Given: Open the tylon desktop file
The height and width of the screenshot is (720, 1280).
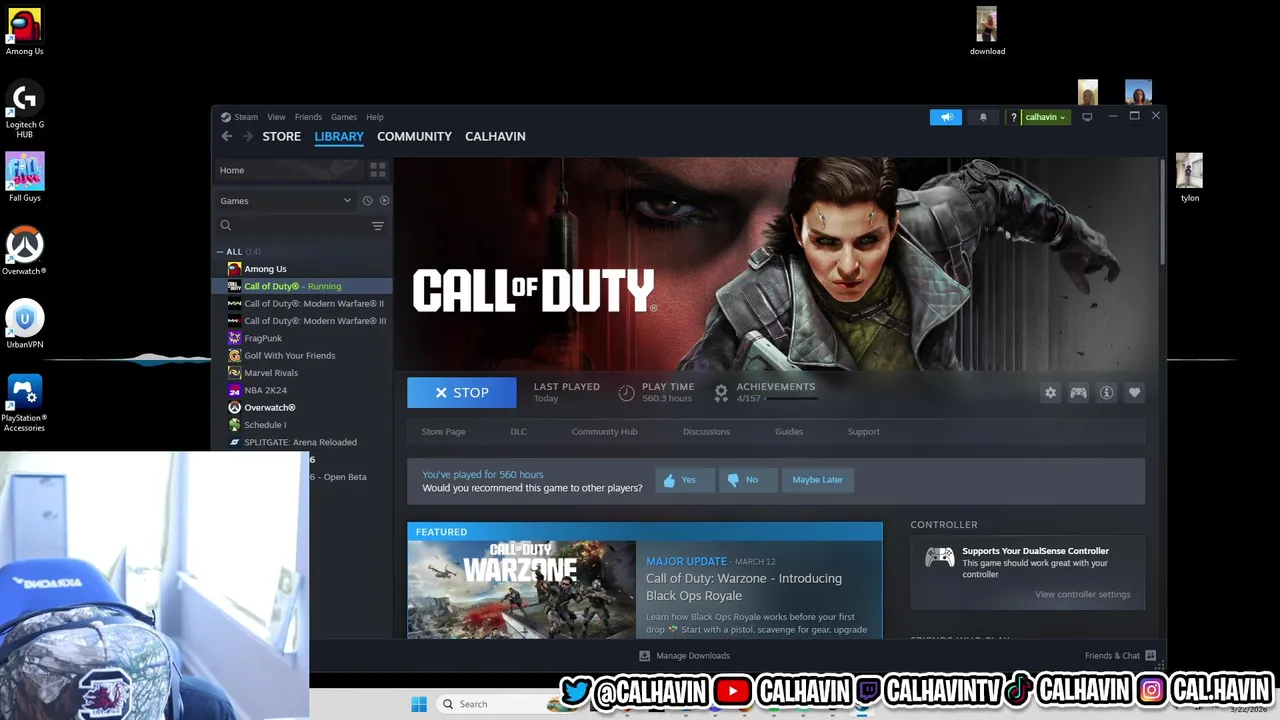Looking at the screenshot, I should pyautogui.click(x=1189, y=177).
